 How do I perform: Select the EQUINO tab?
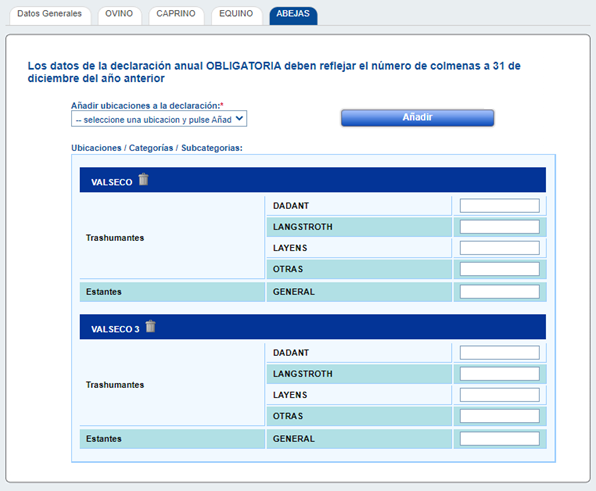(236, 15)
